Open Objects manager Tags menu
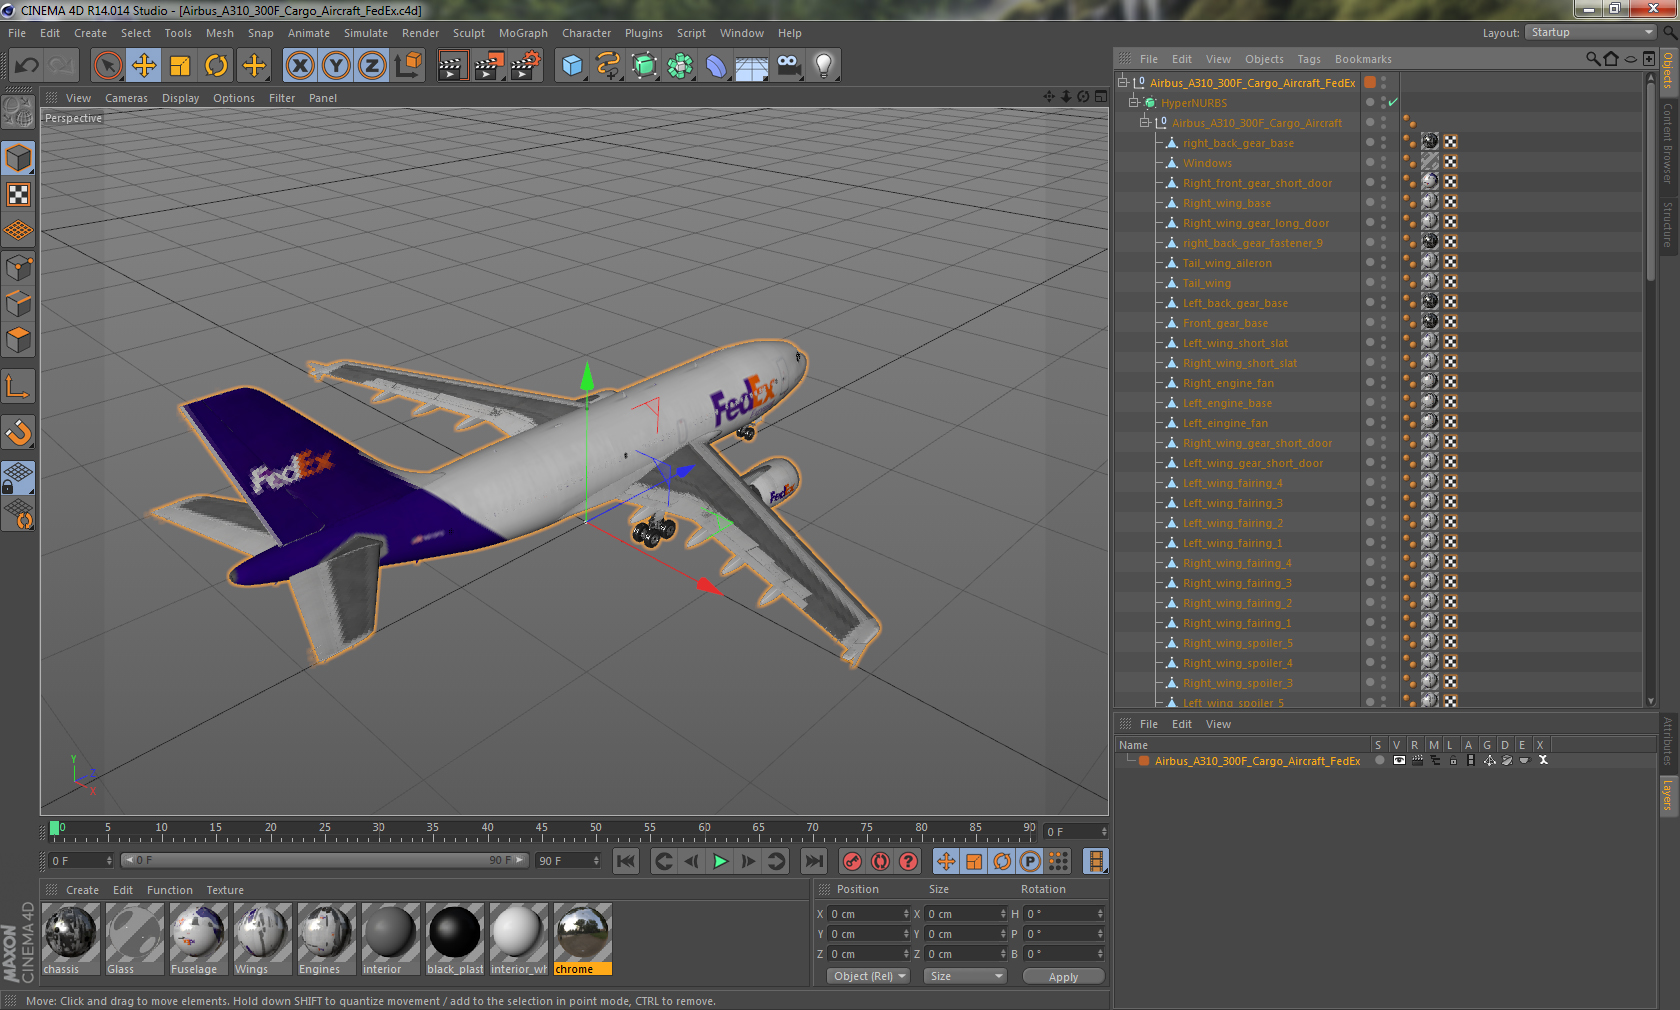This screenshot has width=1680, height=1010. (x=1309, y=59)
